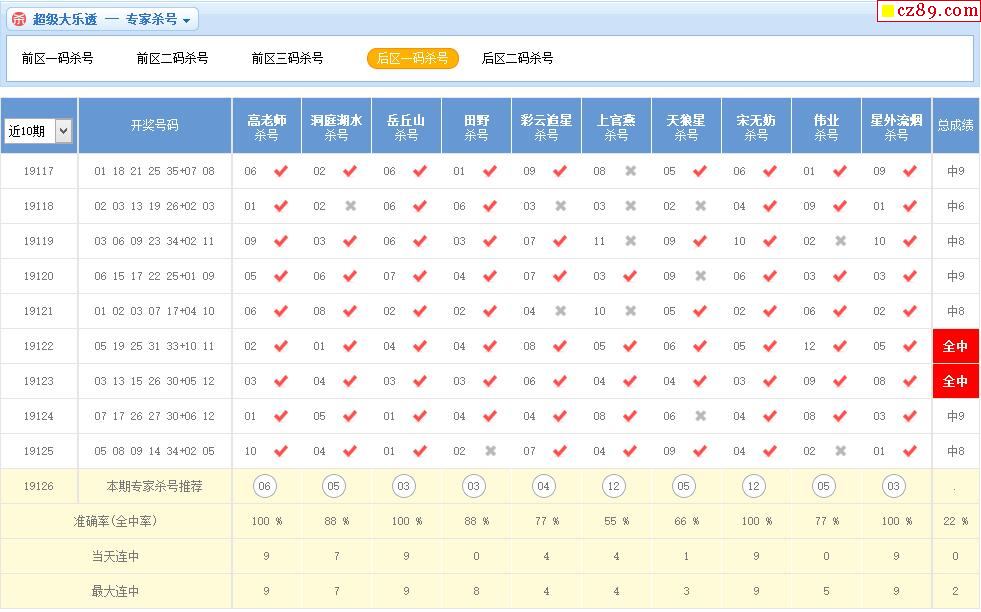Viewport: 981px width, 612px height.
Task: Click the 最大连中 row label
Action: tap(115, 591)
